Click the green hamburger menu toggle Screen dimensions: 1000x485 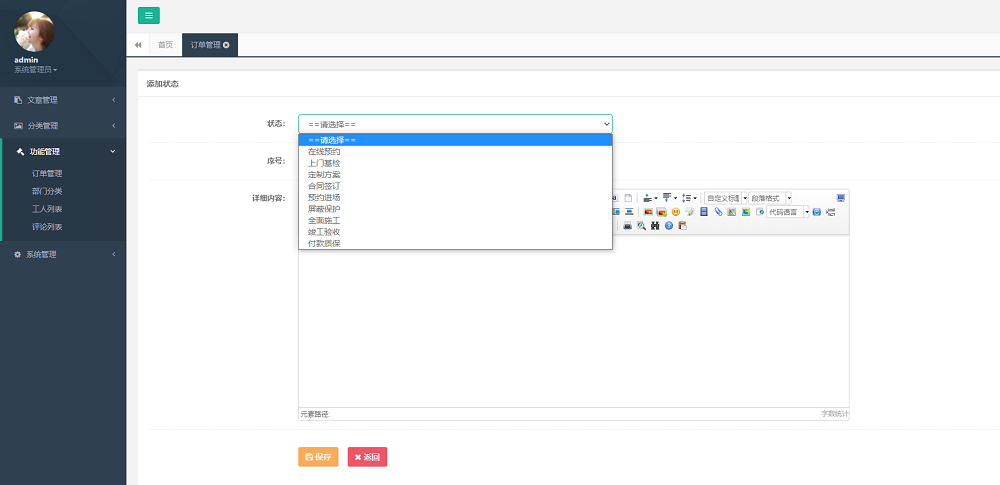pyautogui.click(x=148, y=15)
